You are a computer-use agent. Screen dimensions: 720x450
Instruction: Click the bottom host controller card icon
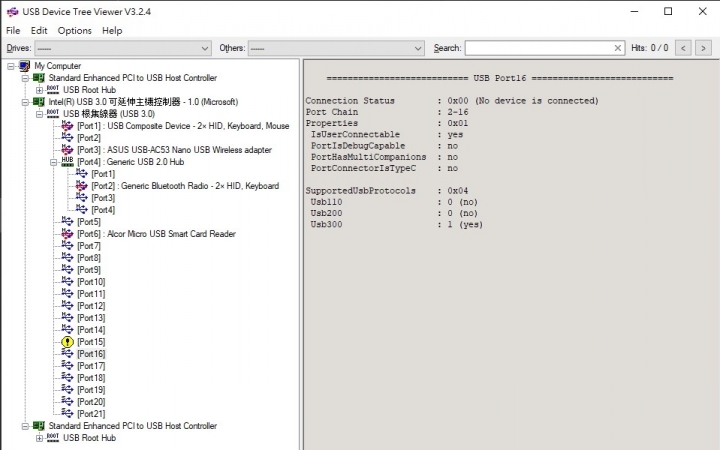coord(39,426)
